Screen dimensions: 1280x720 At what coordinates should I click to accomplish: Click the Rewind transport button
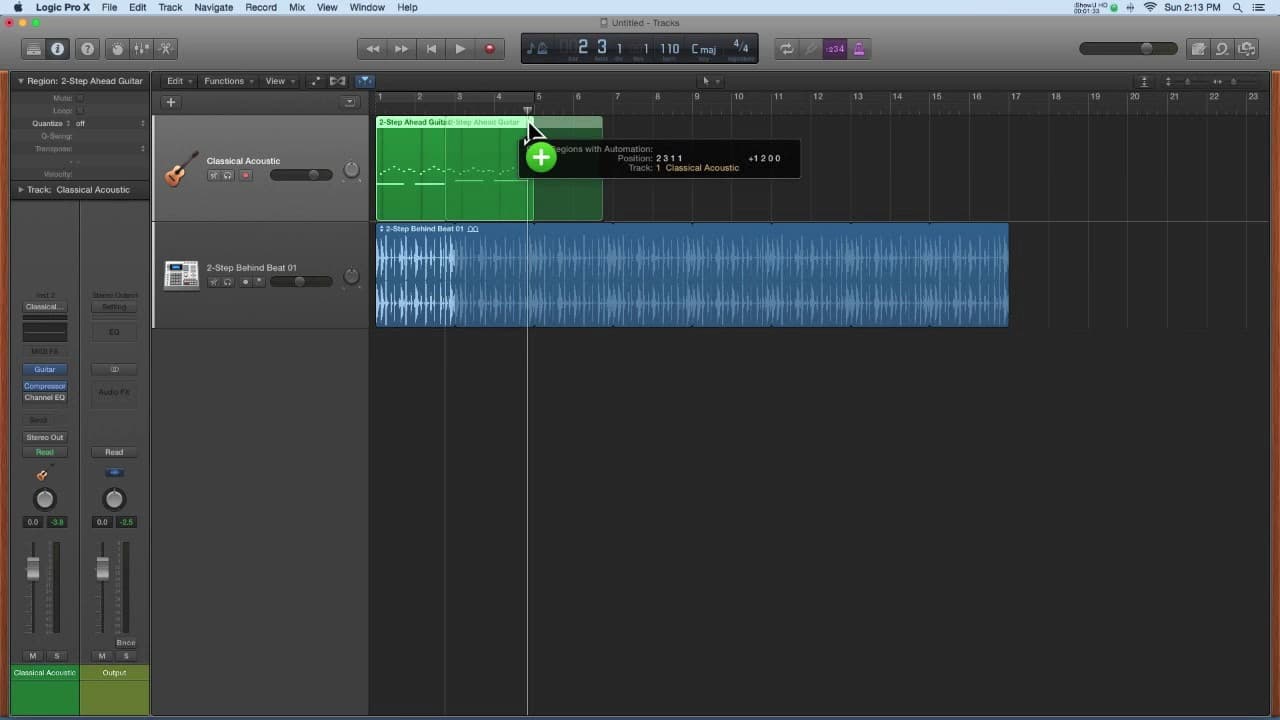point(373,48)
